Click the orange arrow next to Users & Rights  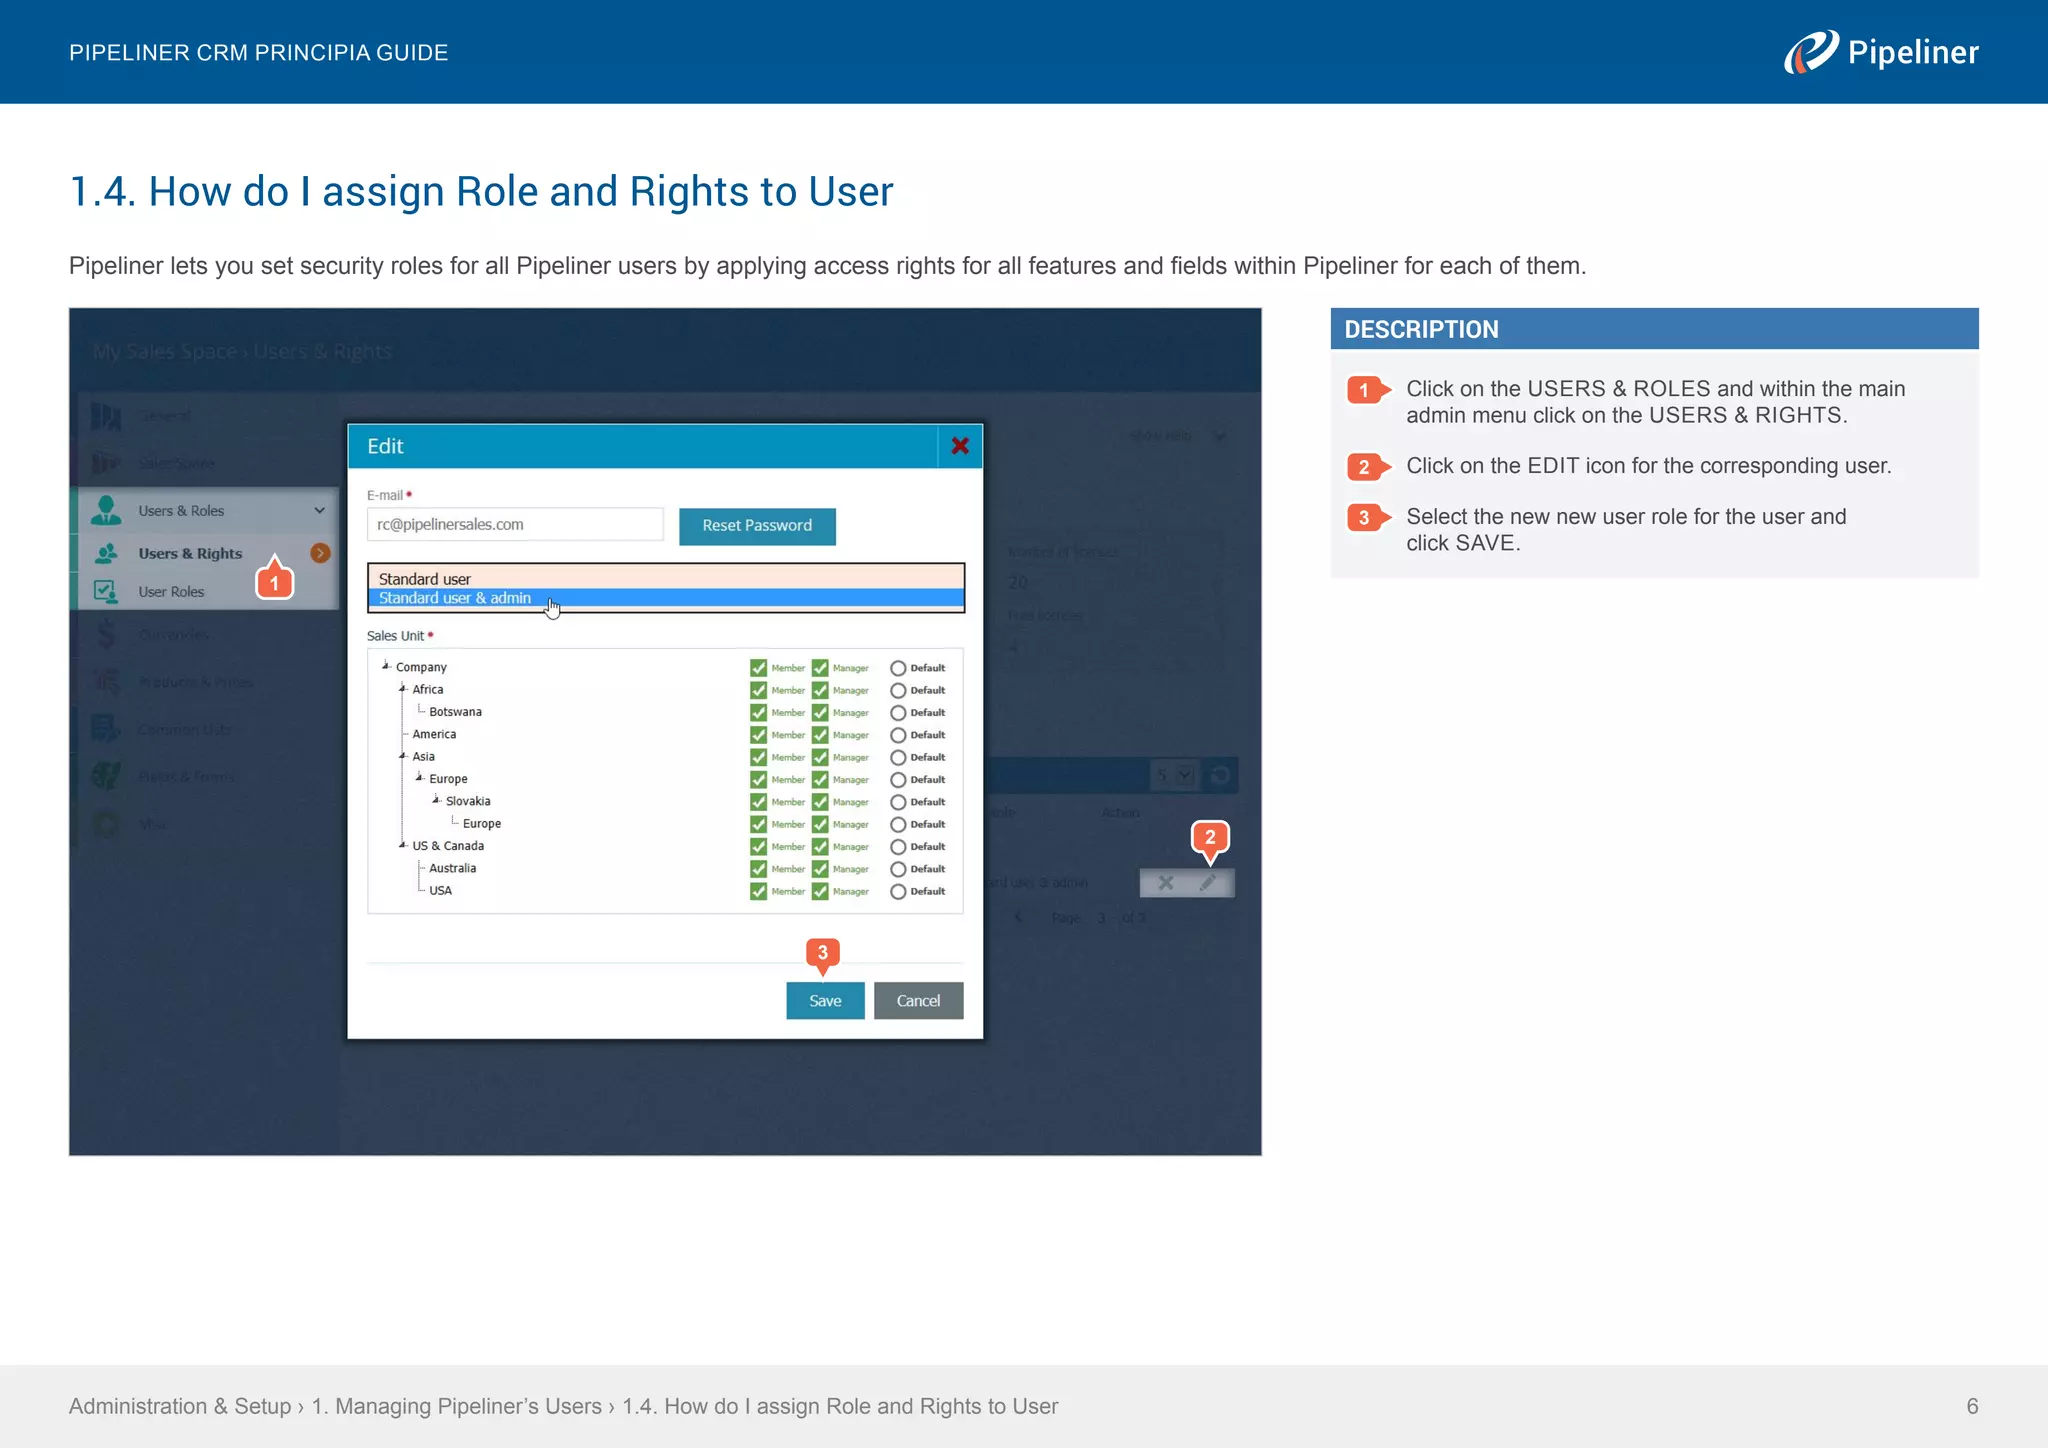[x=320, y=553]
